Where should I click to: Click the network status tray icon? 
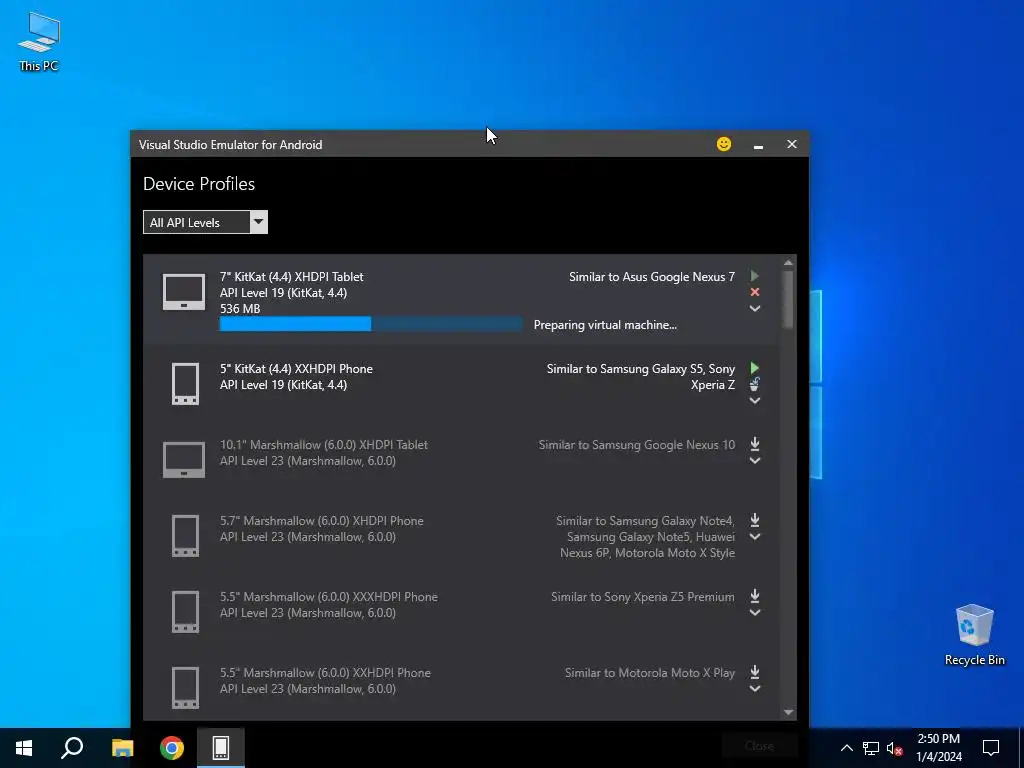[871, 748]
